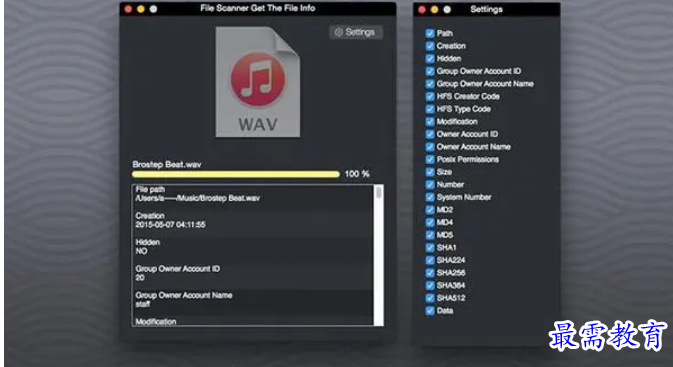673x367 pixels.
Task: Uncheck the SHA224 checkbox
Action: tap(430, 260)
